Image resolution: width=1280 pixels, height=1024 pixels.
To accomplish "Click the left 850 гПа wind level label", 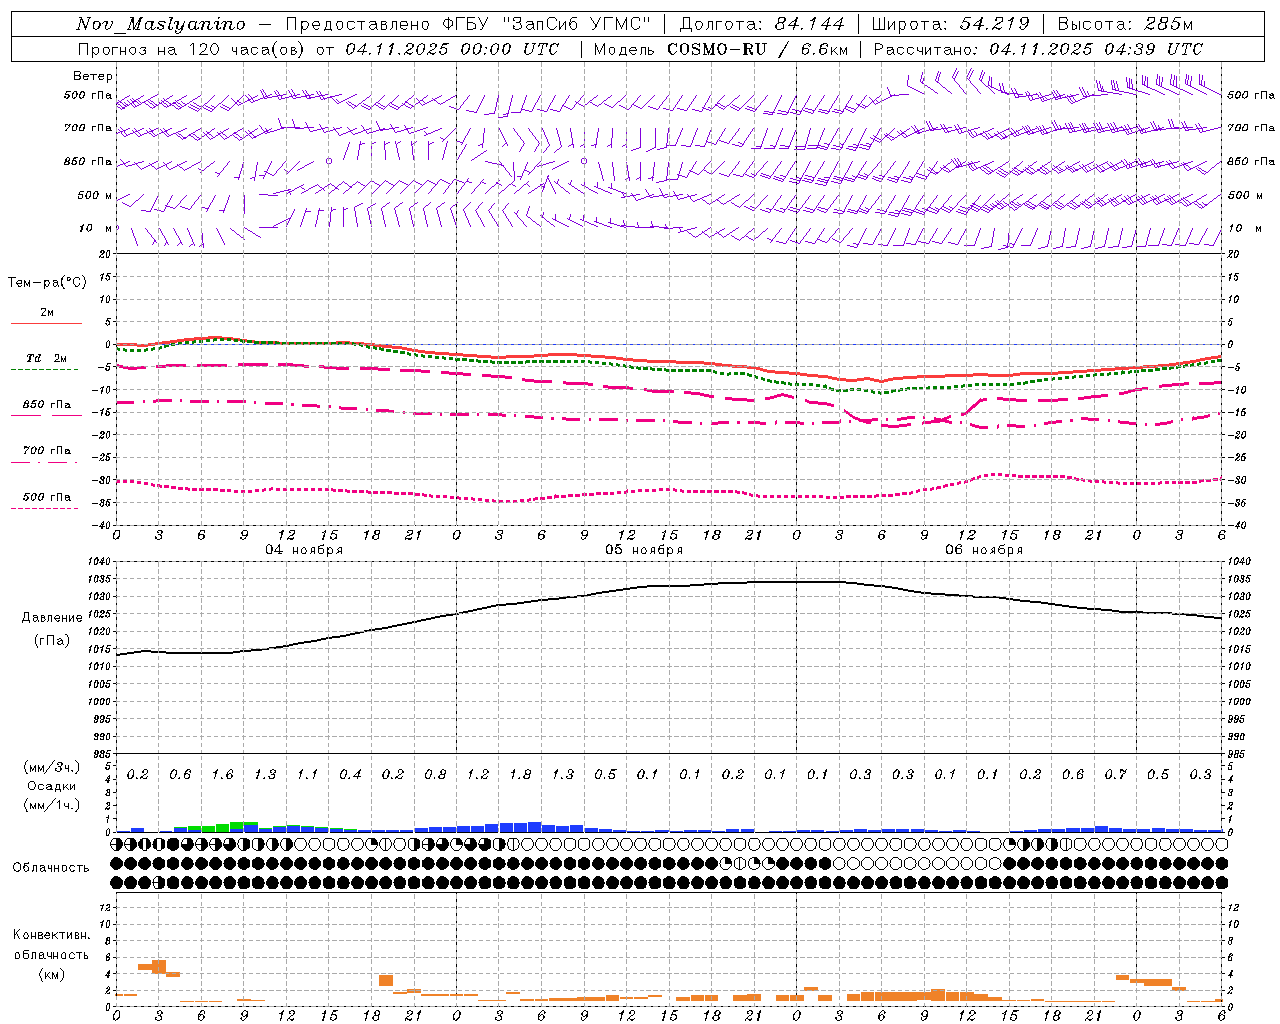I will click(88, 161).
